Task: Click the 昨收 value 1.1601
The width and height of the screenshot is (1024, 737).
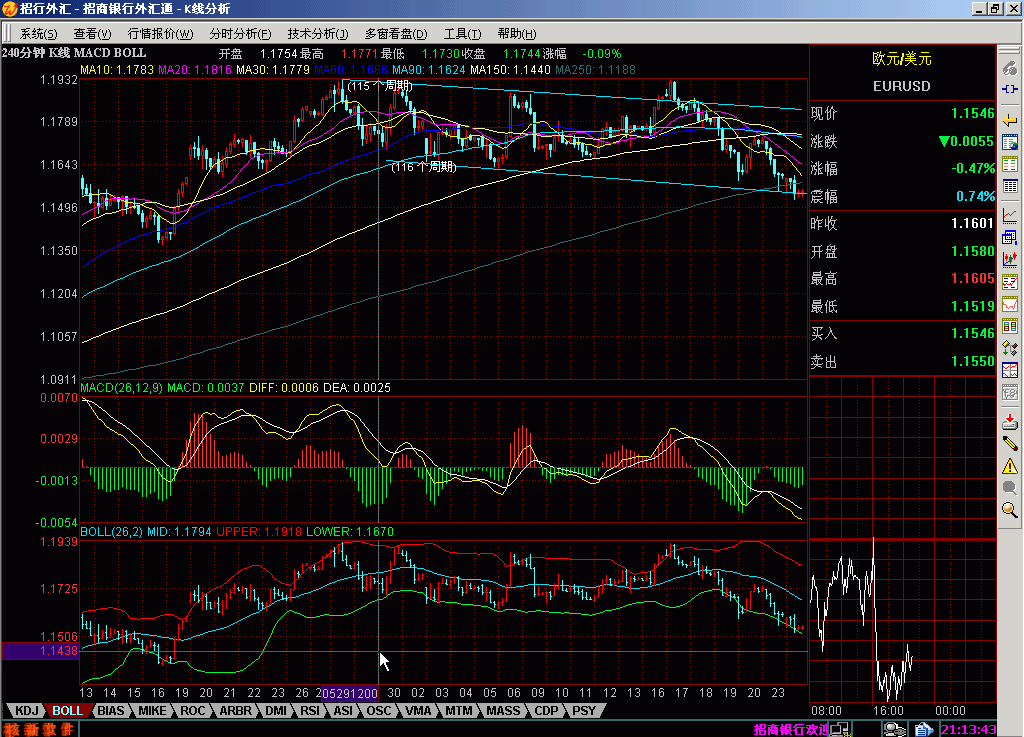Action: coord(972,223)
